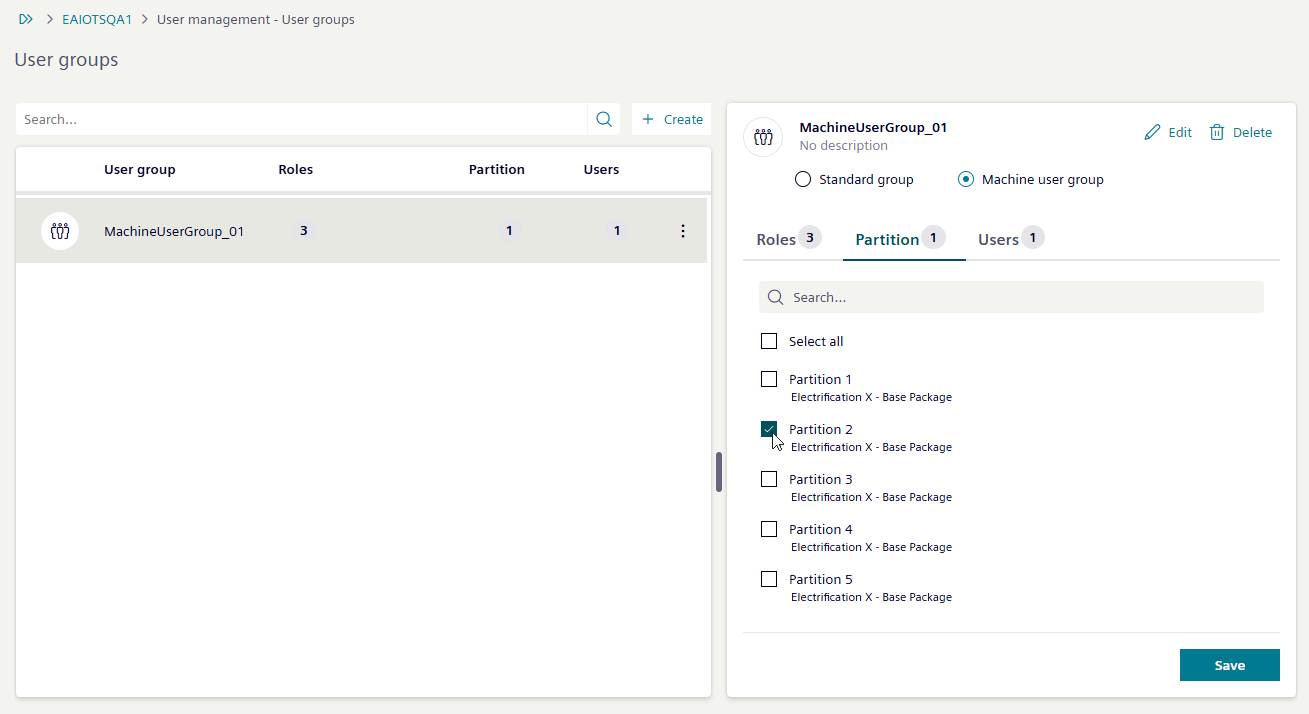The image size is (1309, 714).
Task: Click the user groups Search input box
Action: click(300, 119)
